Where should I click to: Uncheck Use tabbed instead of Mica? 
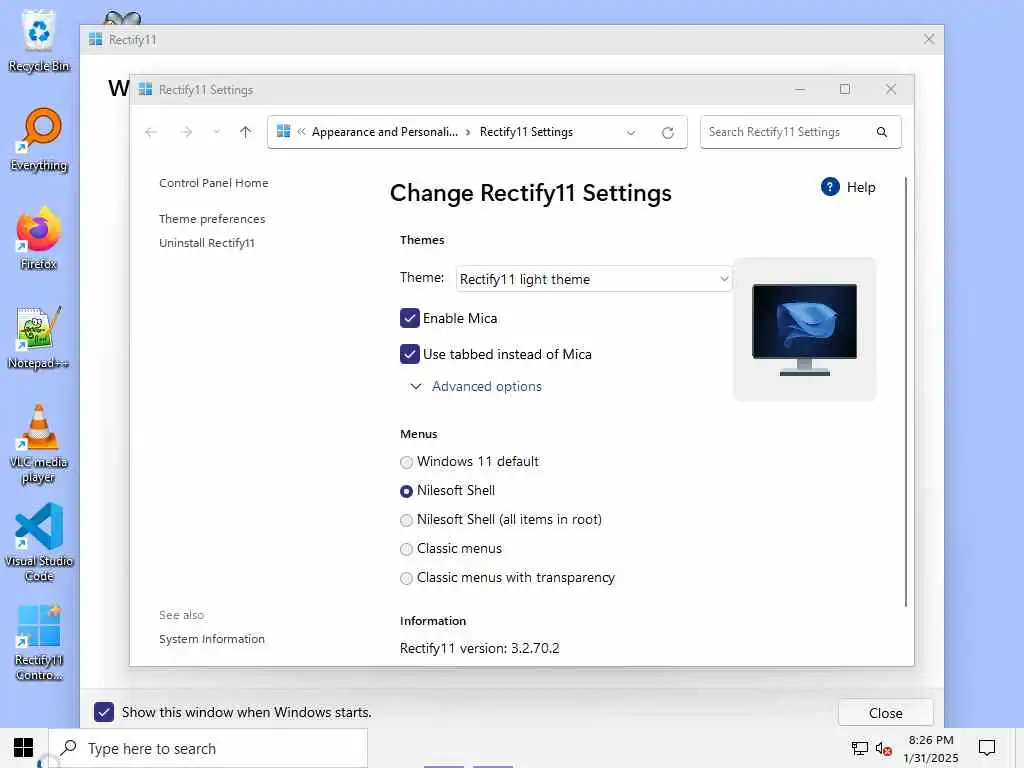(x=409, y=354)
